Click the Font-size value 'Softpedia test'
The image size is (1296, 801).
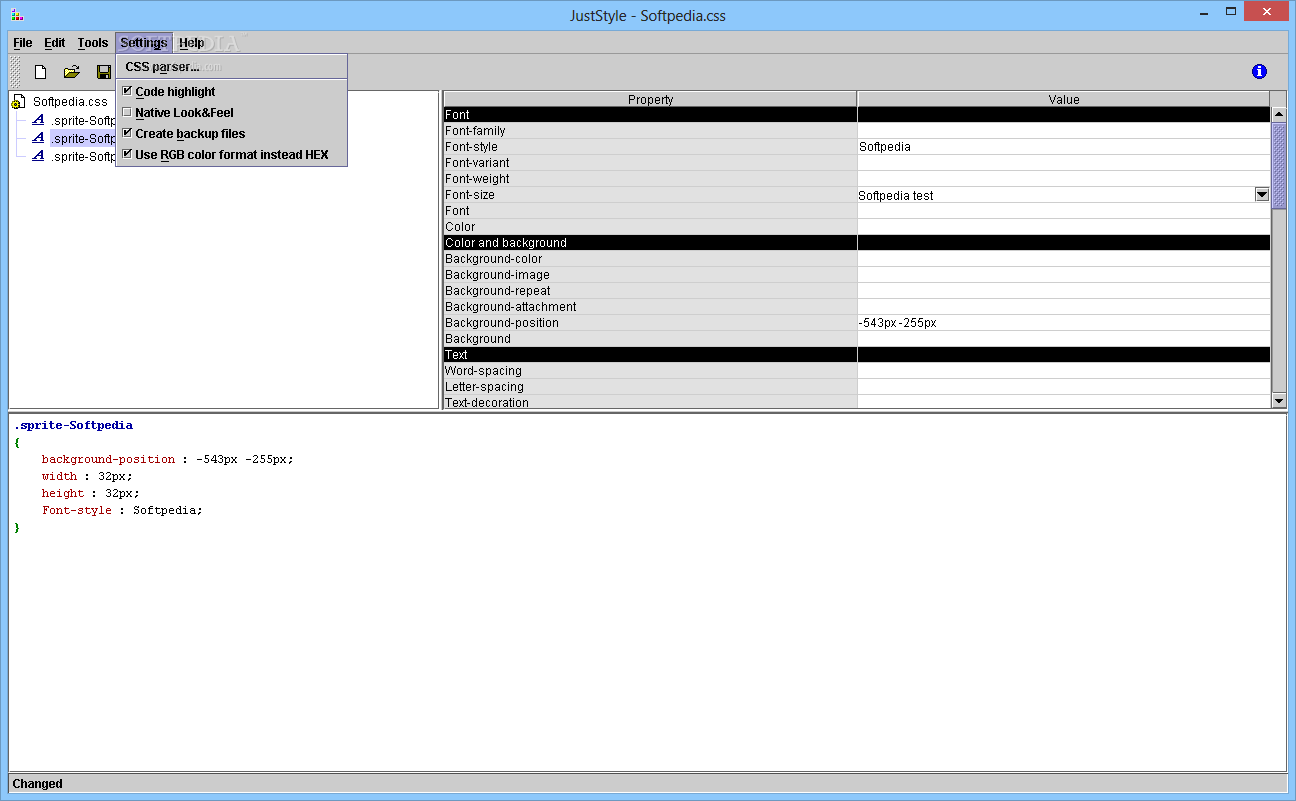click(x=1056, y=195)
